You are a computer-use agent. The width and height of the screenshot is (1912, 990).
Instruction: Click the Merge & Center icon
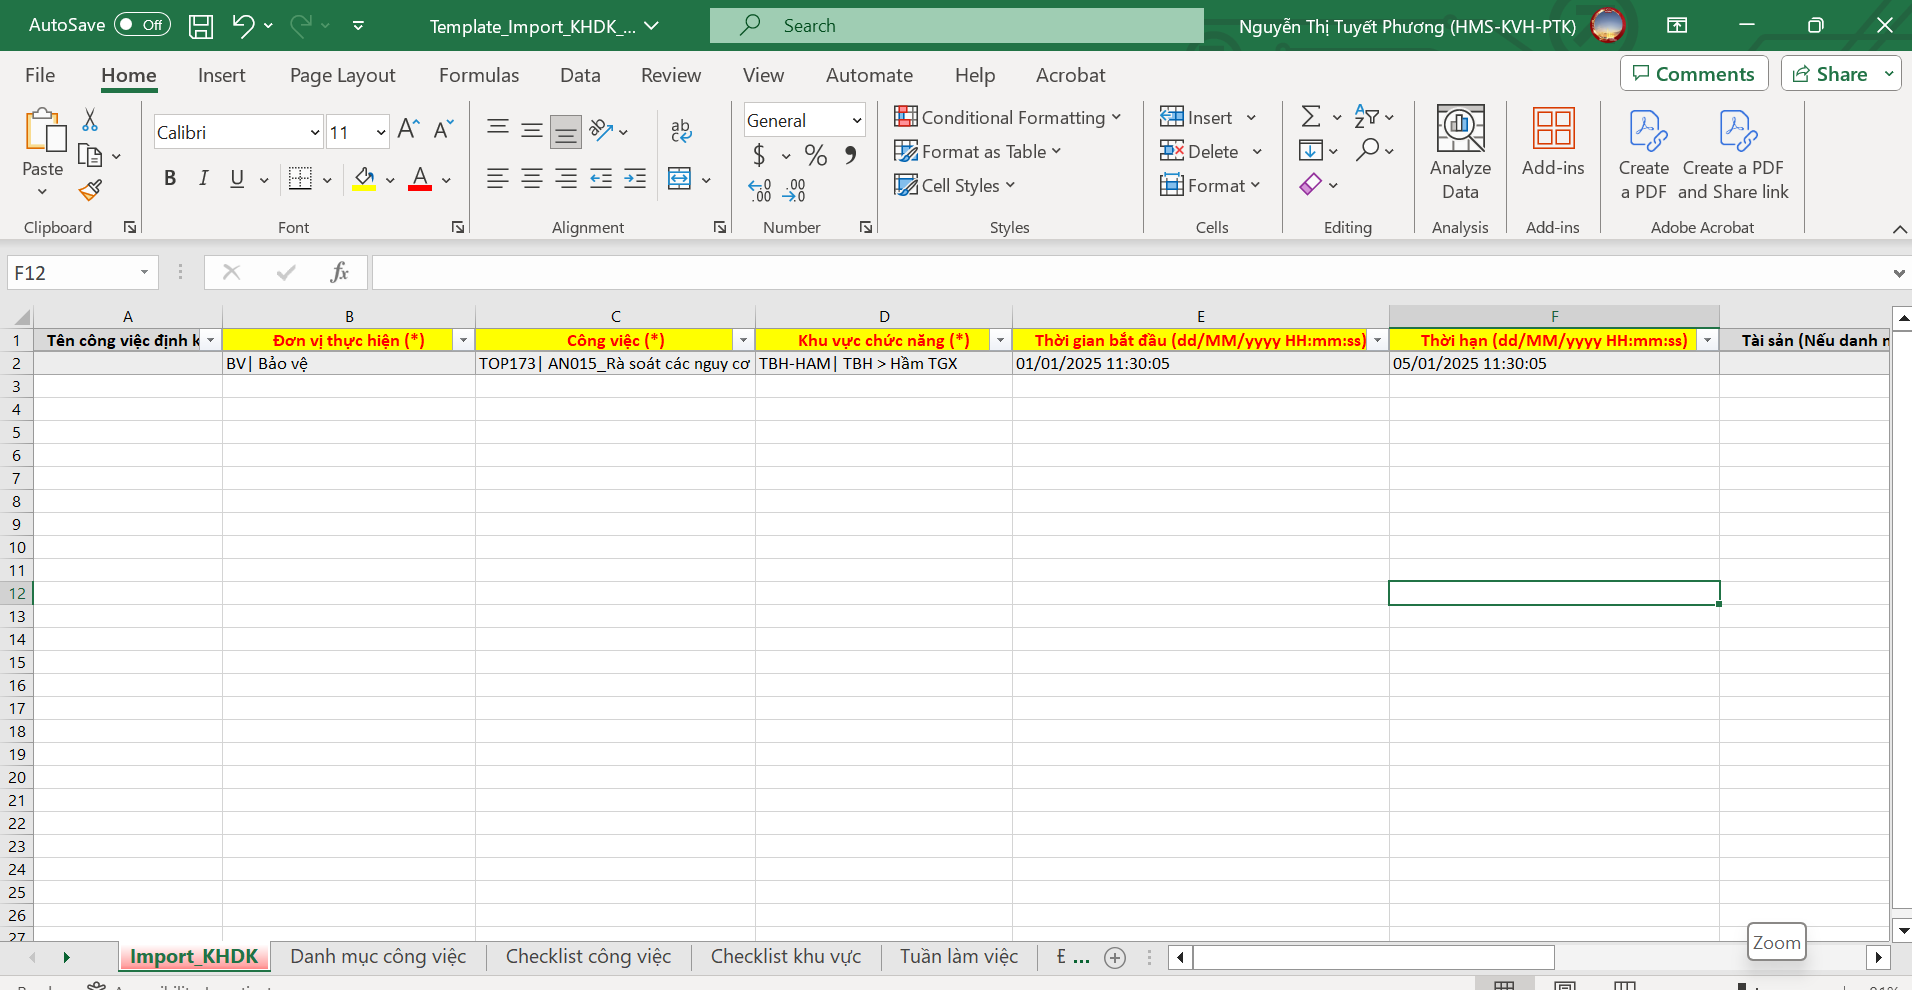click(x=679, y=180)
